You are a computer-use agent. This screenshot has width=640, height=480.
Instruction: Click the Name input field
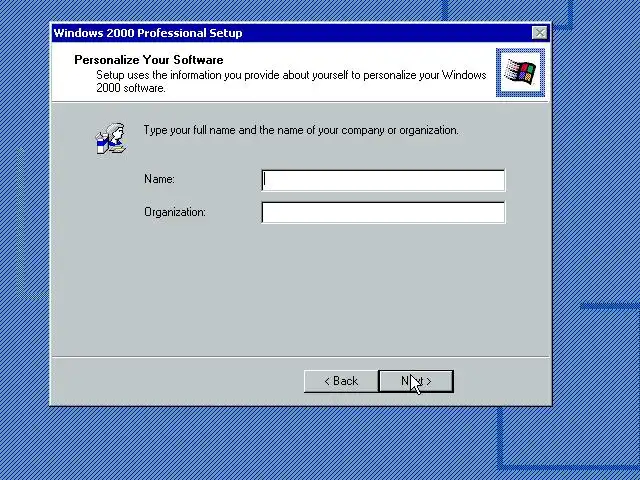point(383,180)
